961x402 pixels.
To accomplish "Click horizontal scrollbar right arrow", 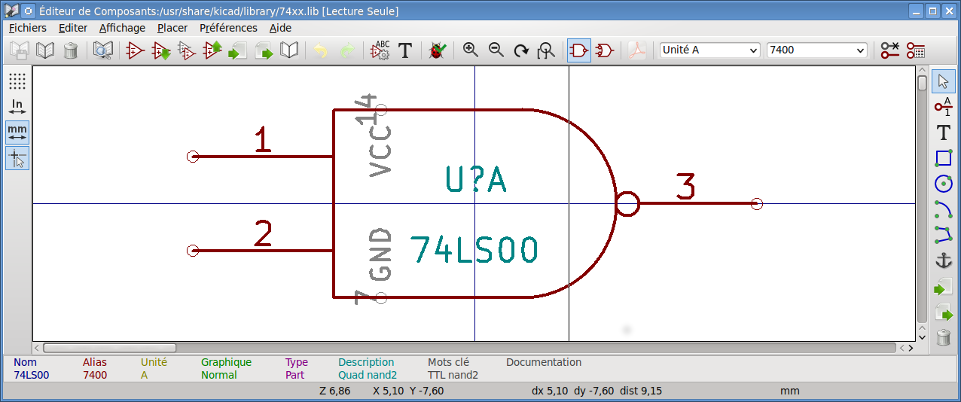I will coord(912,348).
